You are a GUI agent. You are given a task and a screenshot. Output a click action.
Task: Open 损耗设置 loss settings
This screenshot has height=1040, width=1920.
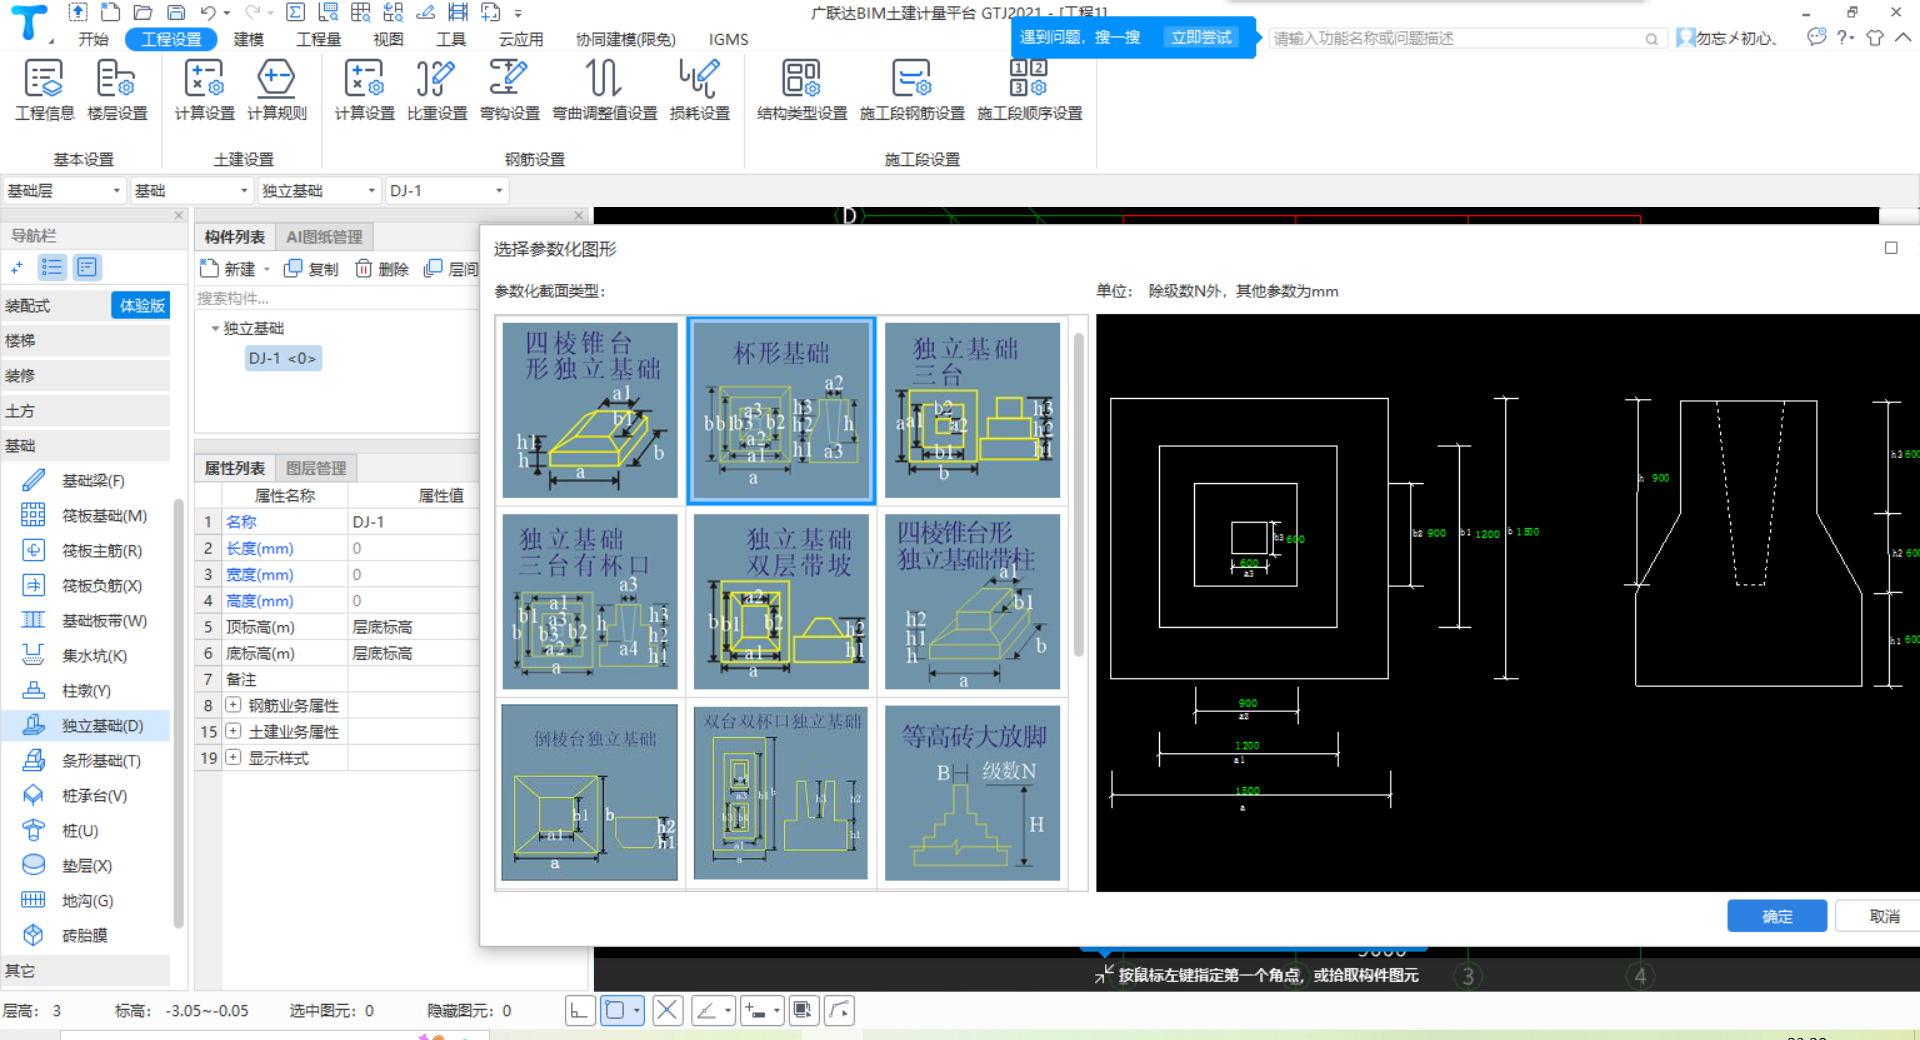700,90
